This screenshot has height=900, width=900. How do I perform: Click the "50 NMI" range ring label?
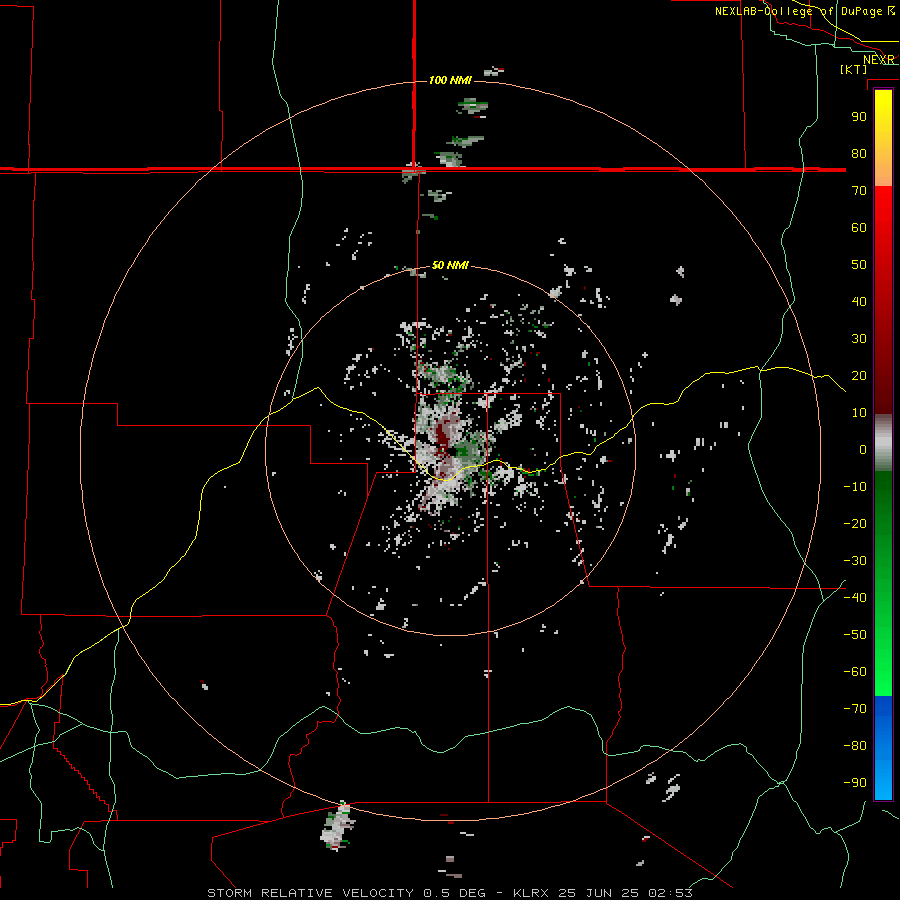450,265
